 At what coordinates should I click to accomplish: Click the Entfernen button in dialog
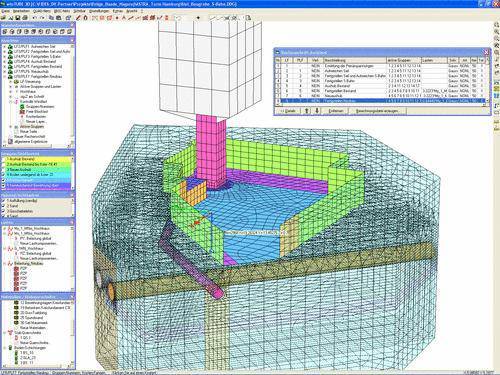point(336,111)
